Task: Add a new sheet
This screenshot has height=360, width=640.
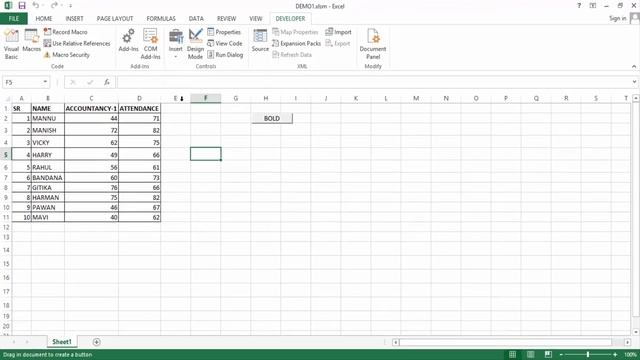Action: [x=96, y=342]
